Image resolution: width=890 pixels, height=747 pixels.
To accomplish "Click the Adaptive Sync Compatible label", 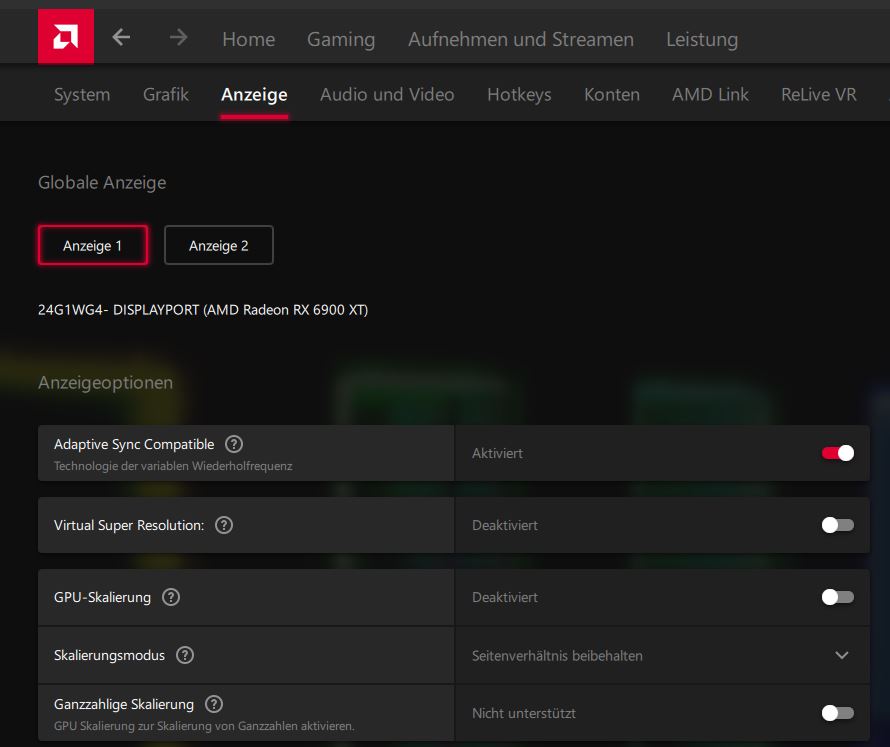I will point(134,444).
